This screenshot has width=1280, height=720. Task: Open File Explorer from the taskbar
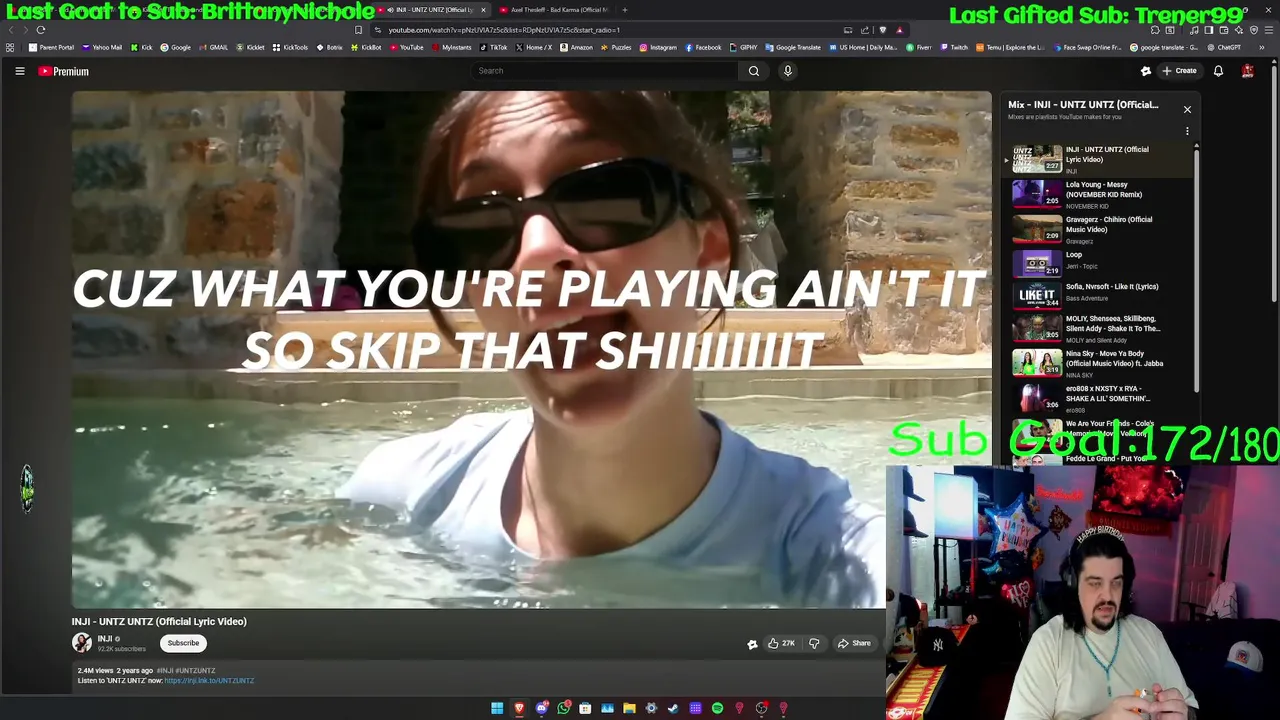[629, 708]
